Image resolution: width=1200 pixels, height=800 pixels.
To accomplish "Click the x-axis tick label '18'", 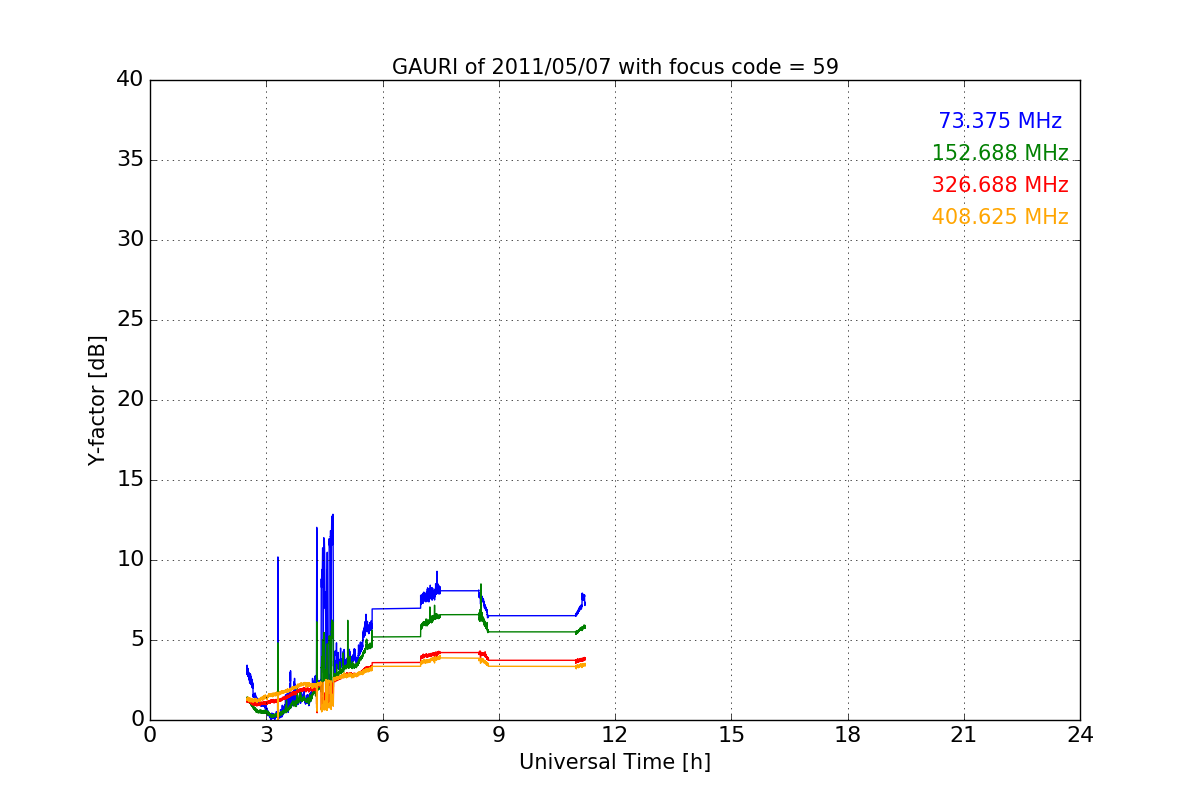I will pyautogui.click(x=848, y=735).
